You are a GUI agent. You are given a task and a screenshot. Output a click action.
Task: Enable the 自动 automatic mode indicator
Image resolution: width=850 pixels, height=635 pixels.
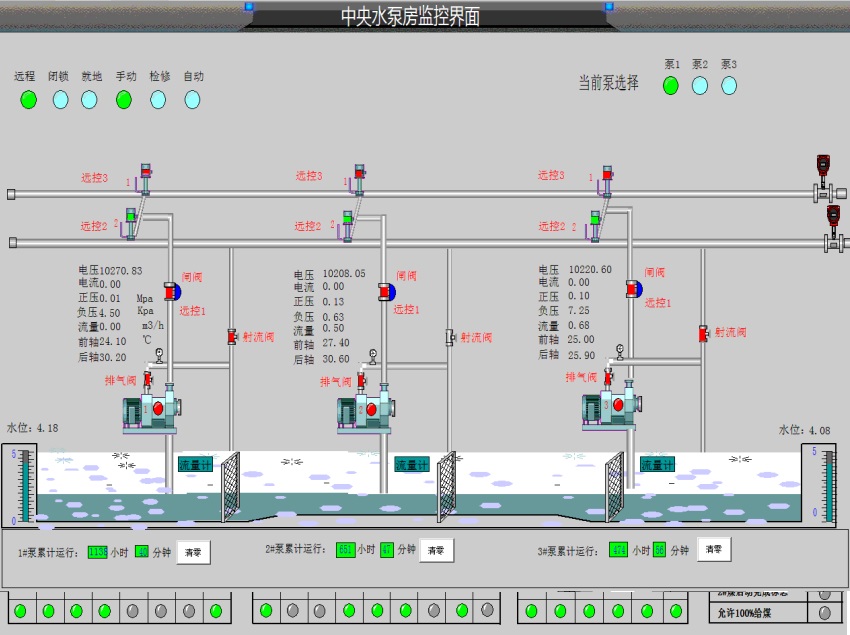191,99
